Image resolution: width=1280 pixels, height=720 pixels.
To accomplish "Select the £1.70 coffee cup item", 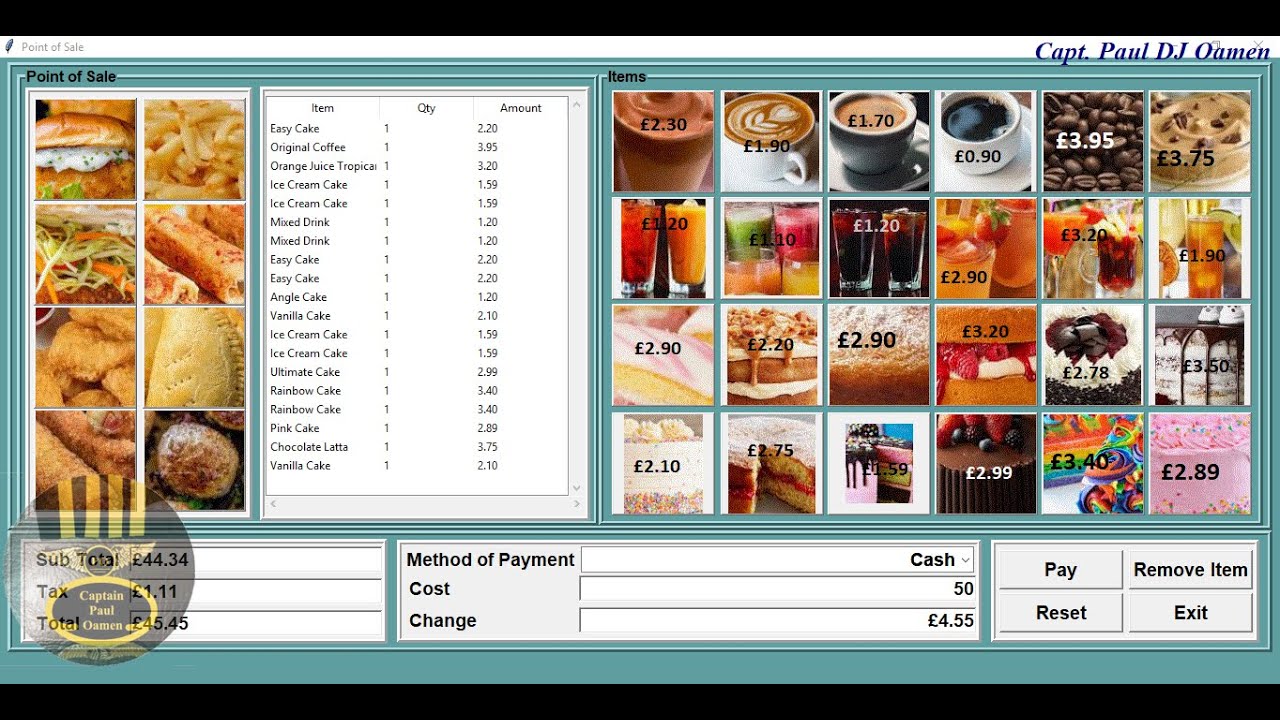I will 879,141.
